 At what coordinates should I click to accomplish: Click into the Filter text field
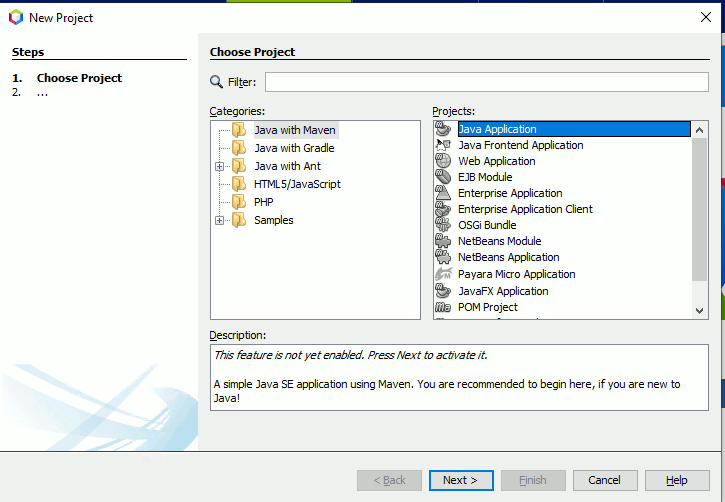[x=486, y=82]
